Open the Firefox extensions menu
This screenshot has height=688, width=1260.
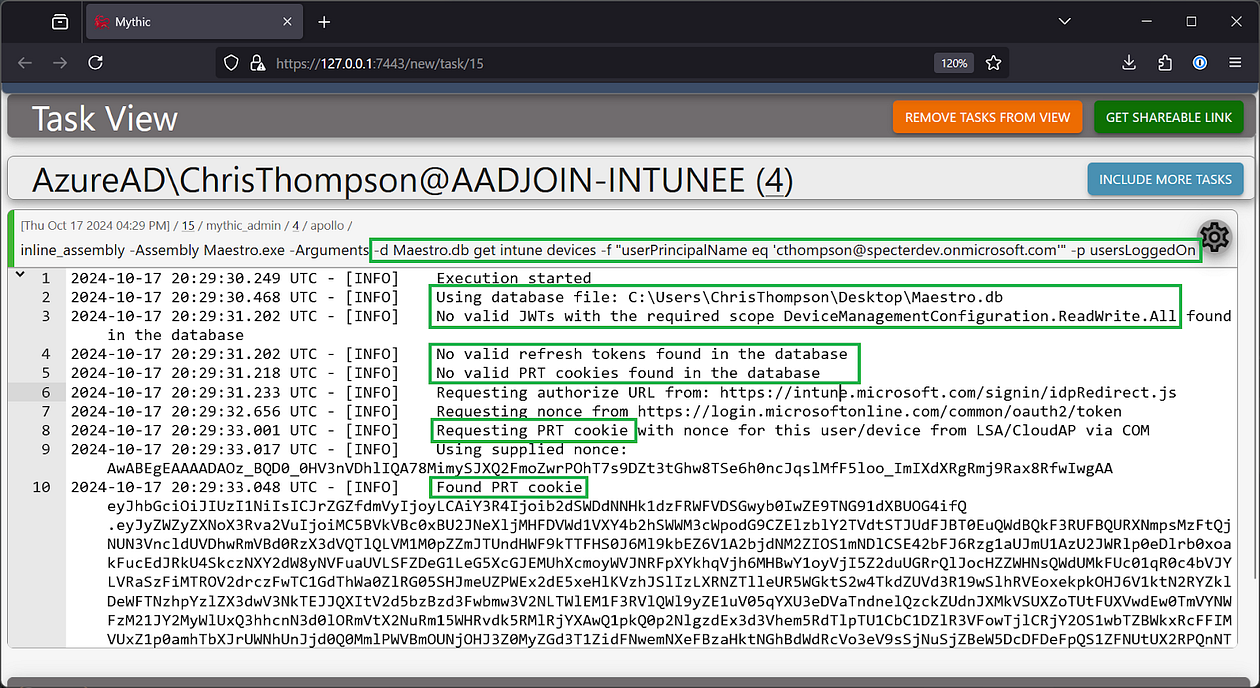[x=1164, y=63]
